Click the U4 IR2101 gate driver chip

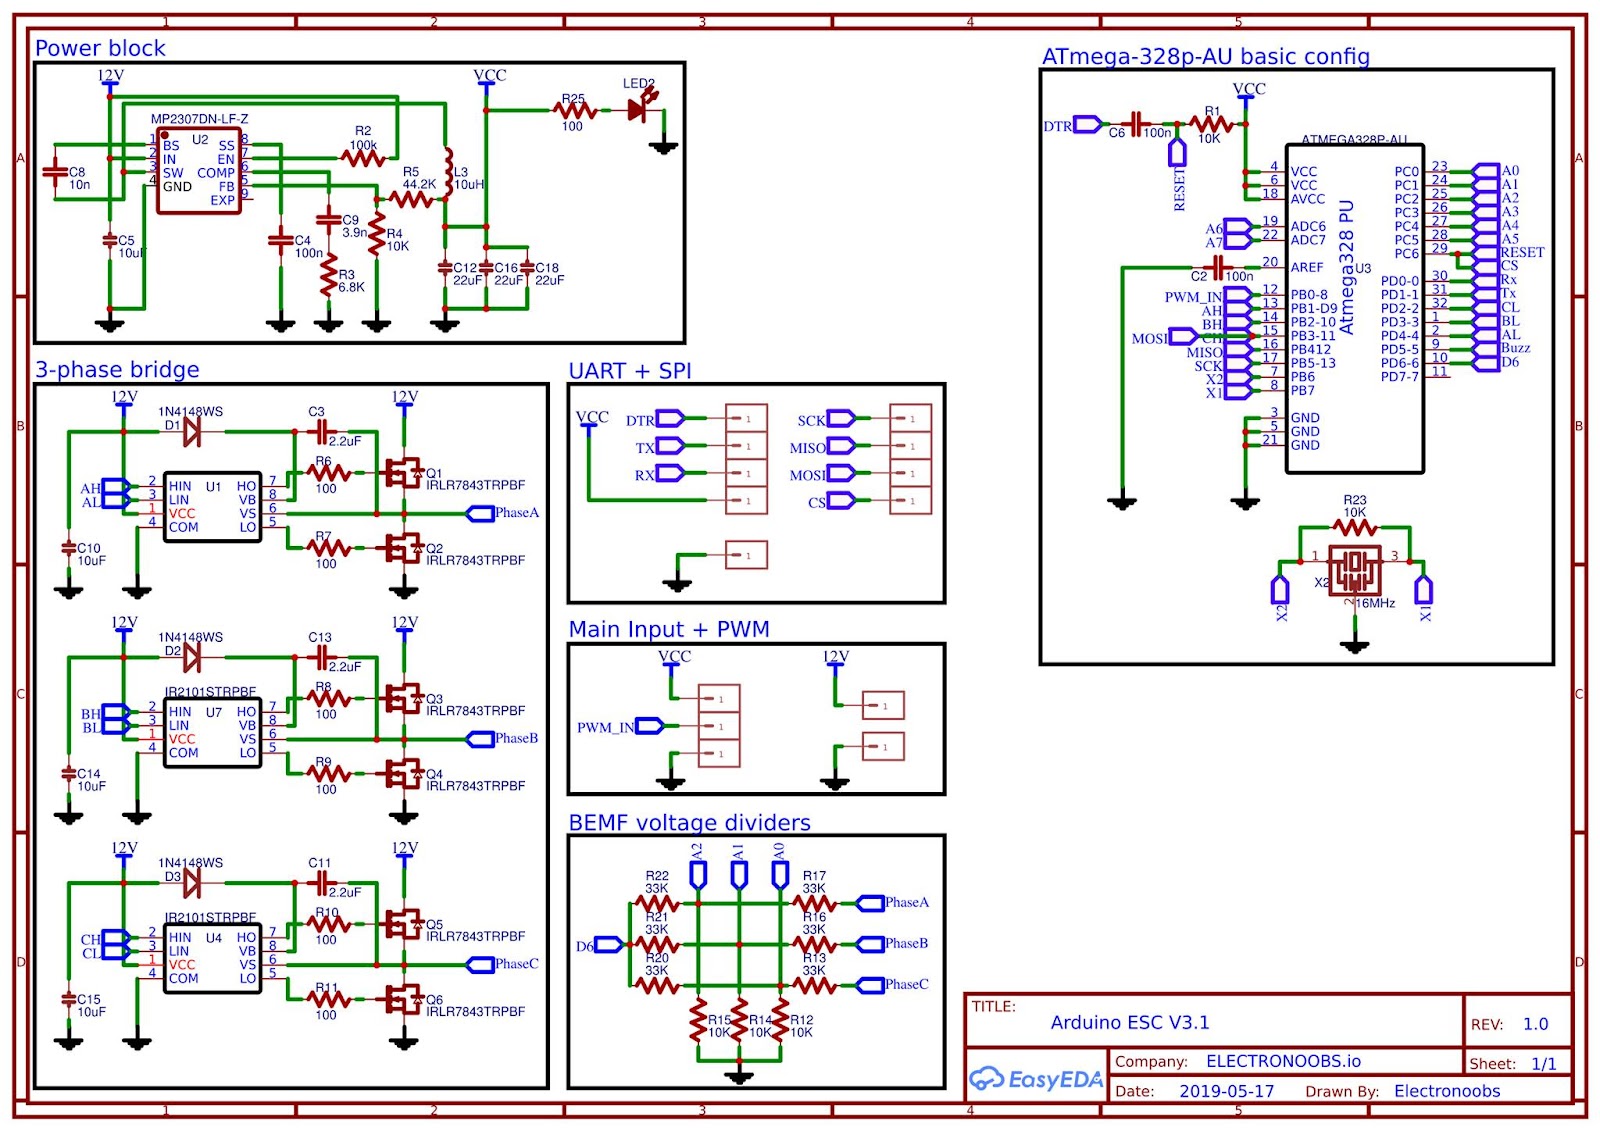click(x=212, y=958)
